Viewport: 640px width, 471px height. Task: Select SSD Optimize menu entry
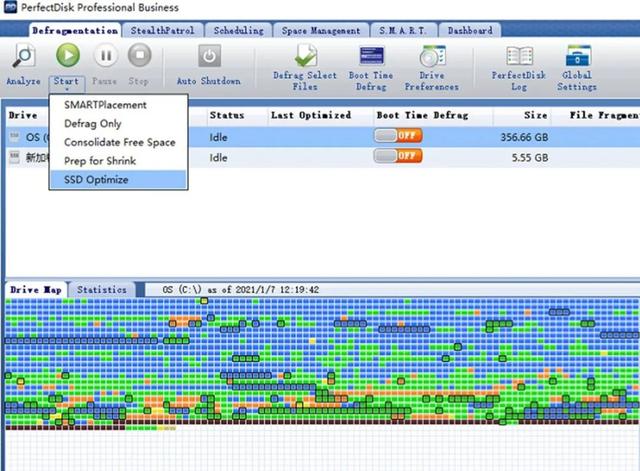118,180
